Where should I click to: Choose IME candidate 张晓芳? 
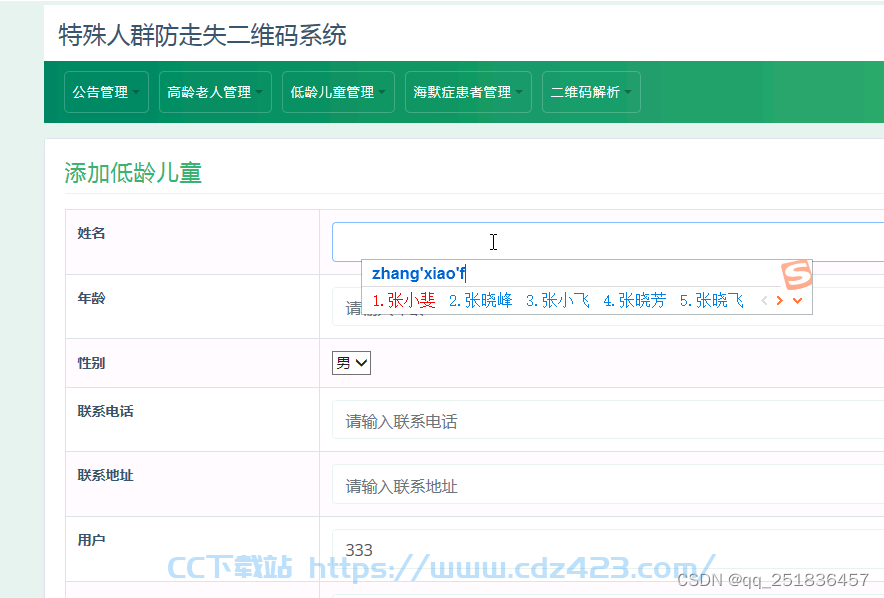pos(634,300)
